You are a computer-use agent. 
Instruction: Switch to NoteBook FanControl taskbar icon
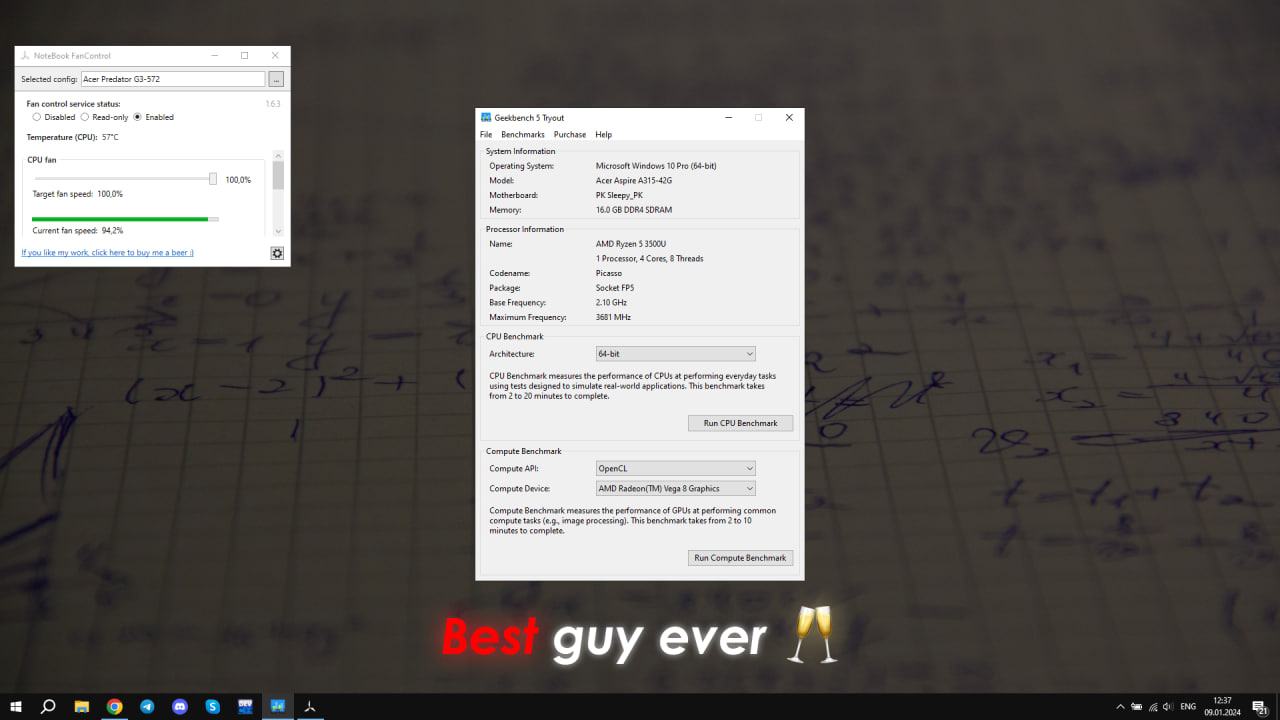click(x=311, y=706)
